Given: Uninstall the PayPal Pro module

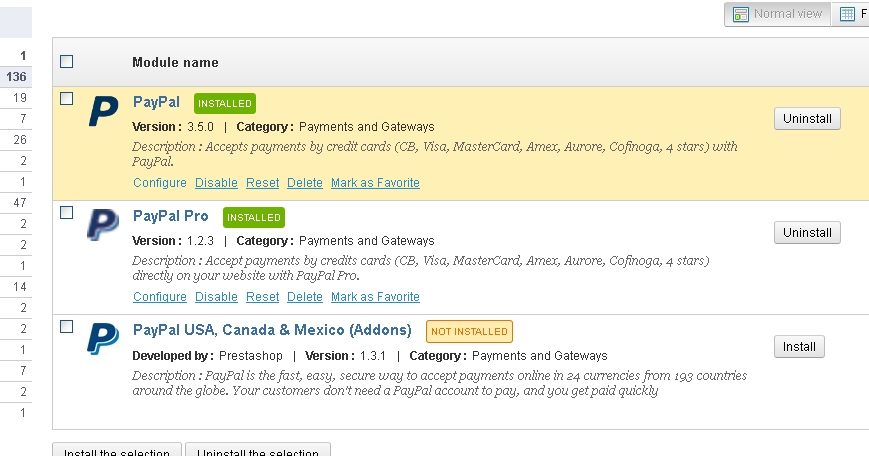Looking at the screenshot, I should (x=807, y=233).
